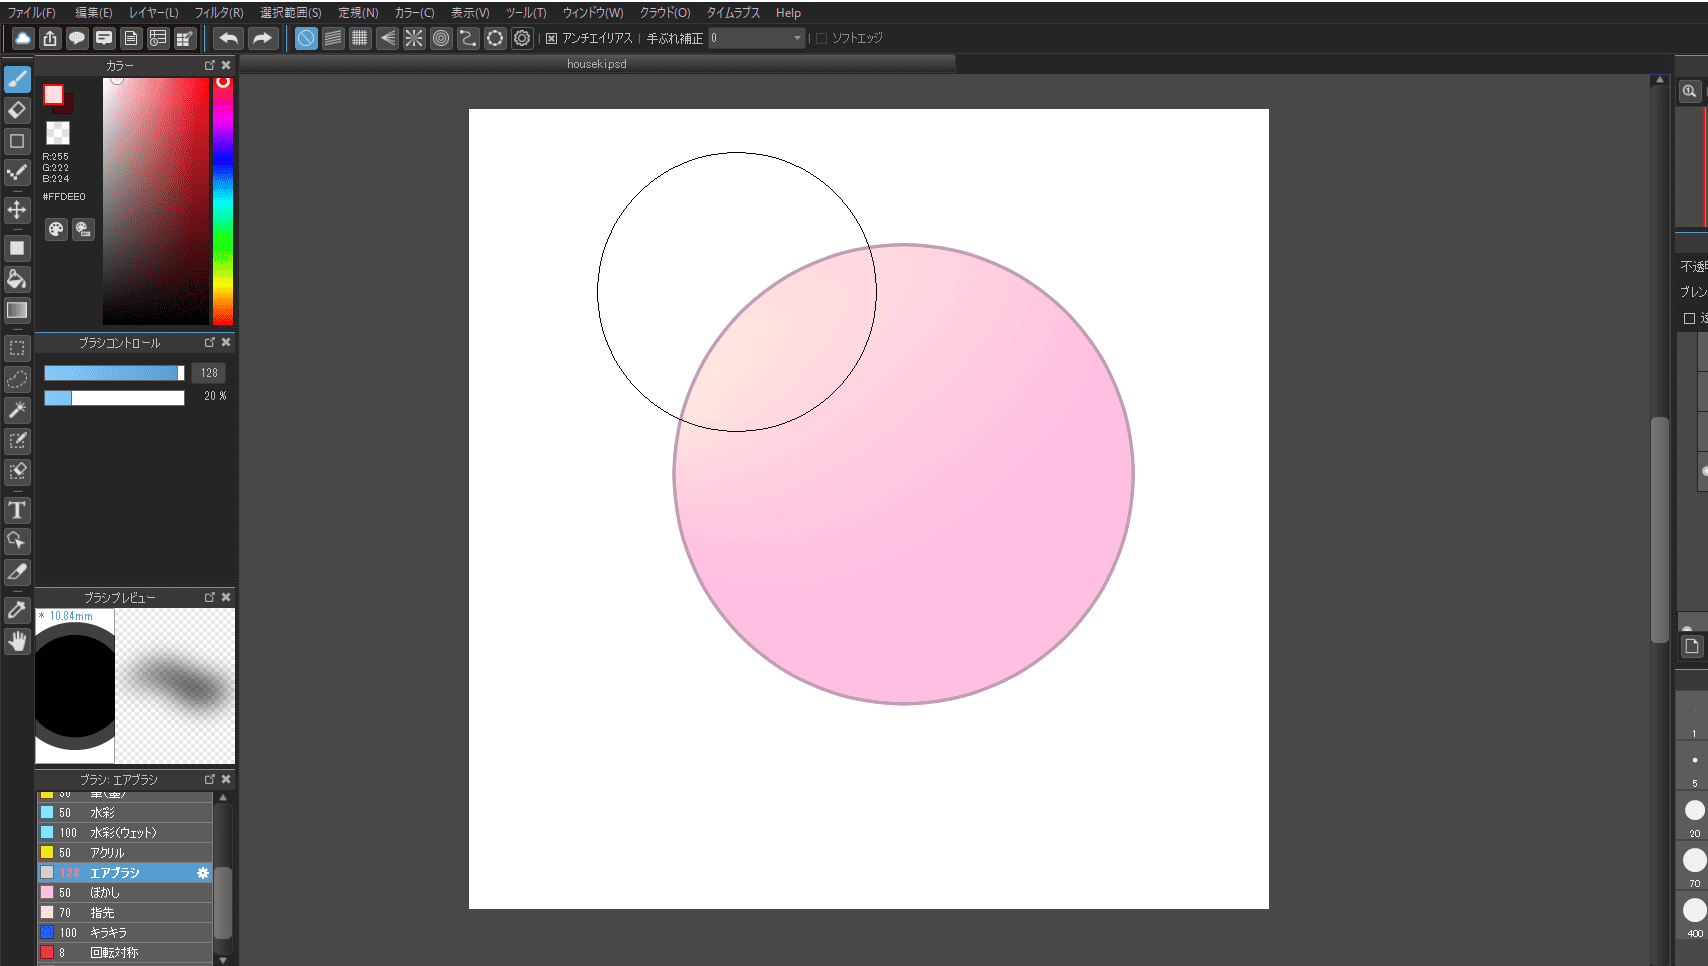Close the ブラシプレビュー panel
Viewport: 1708px width, 966px height.
pos(226,597)
